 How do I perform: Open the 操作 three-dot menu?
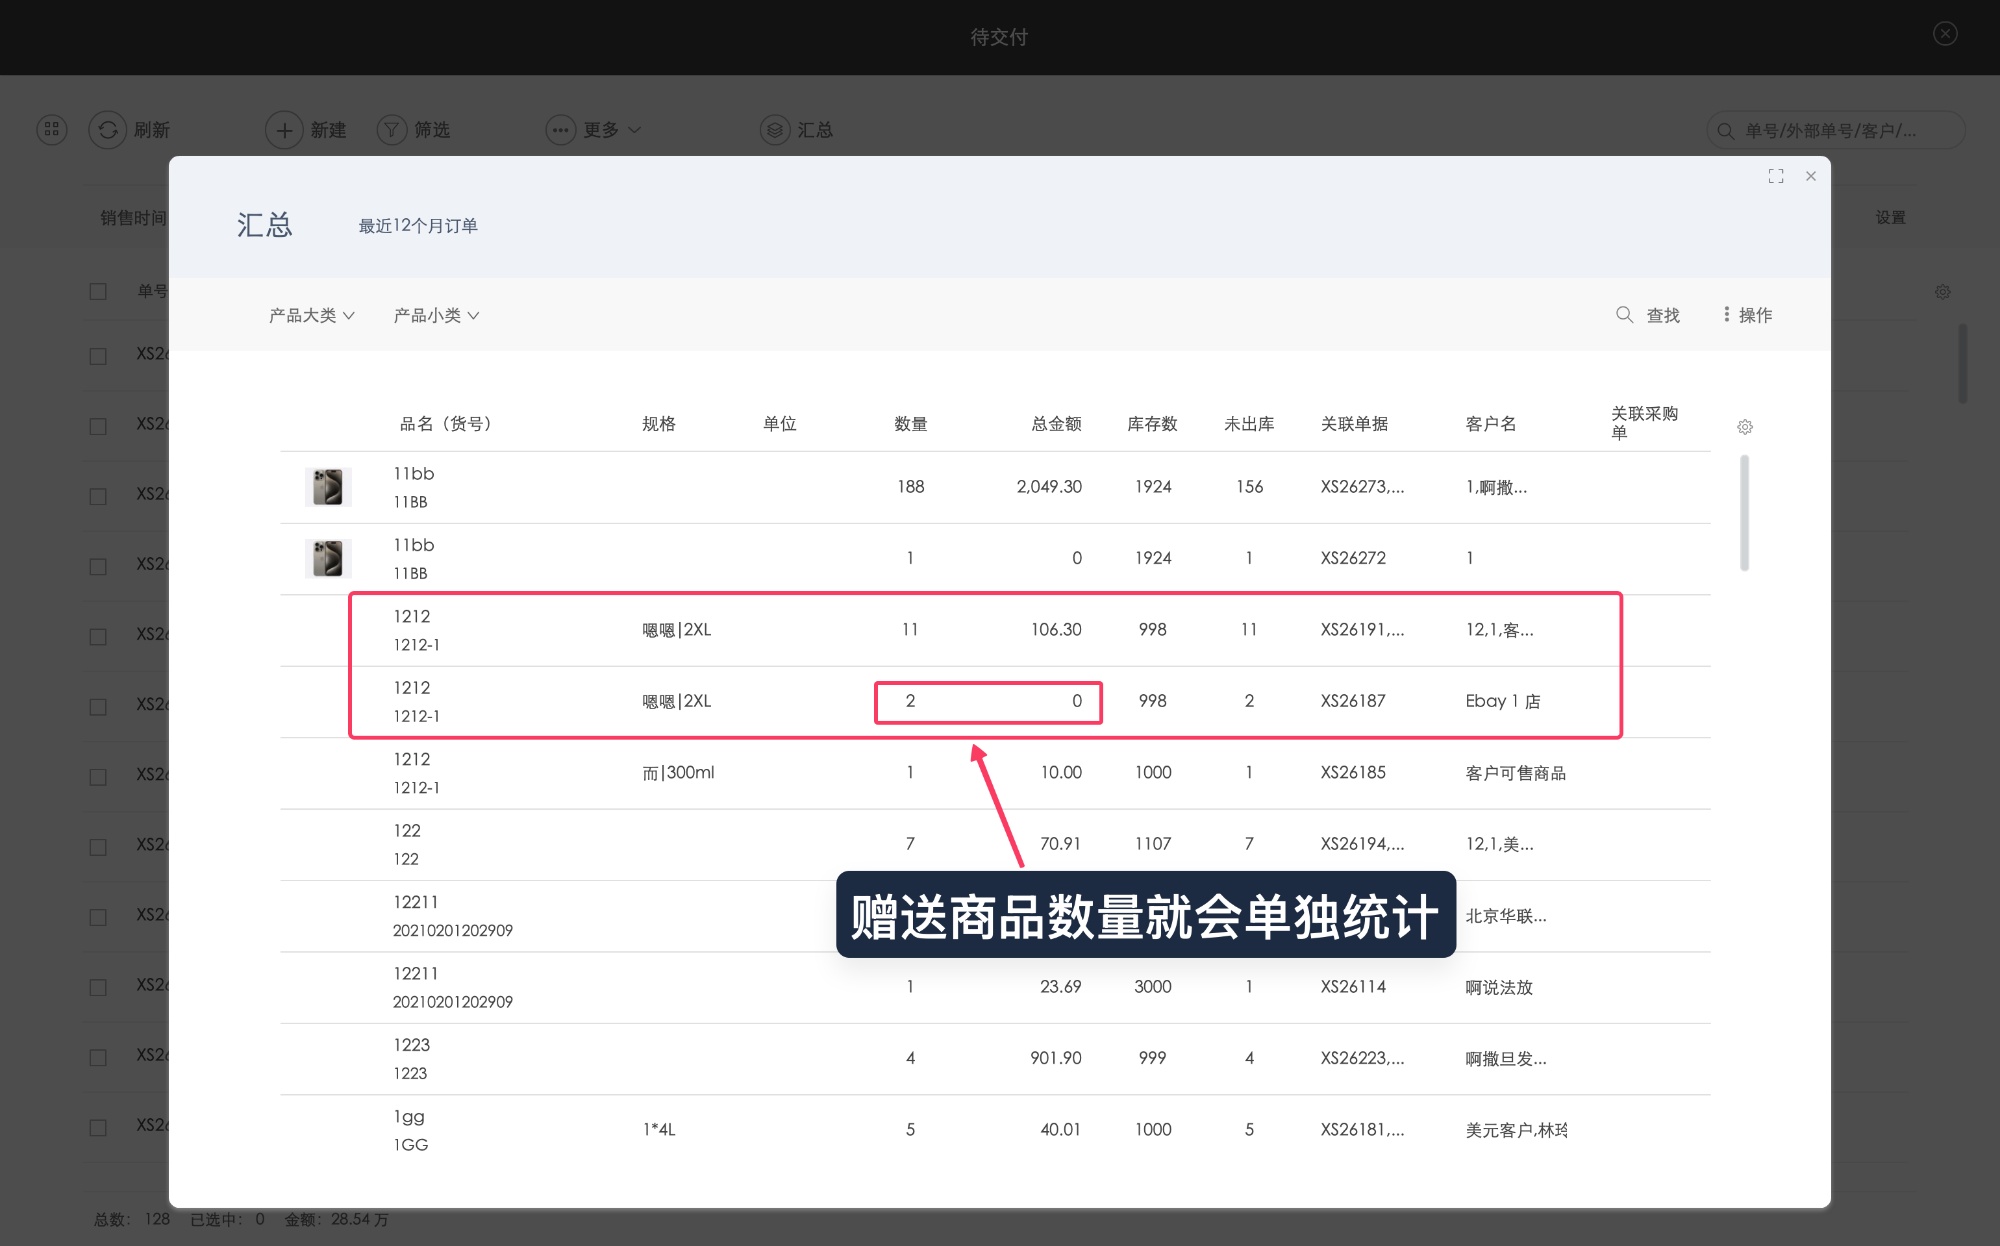coord(1746,315)
